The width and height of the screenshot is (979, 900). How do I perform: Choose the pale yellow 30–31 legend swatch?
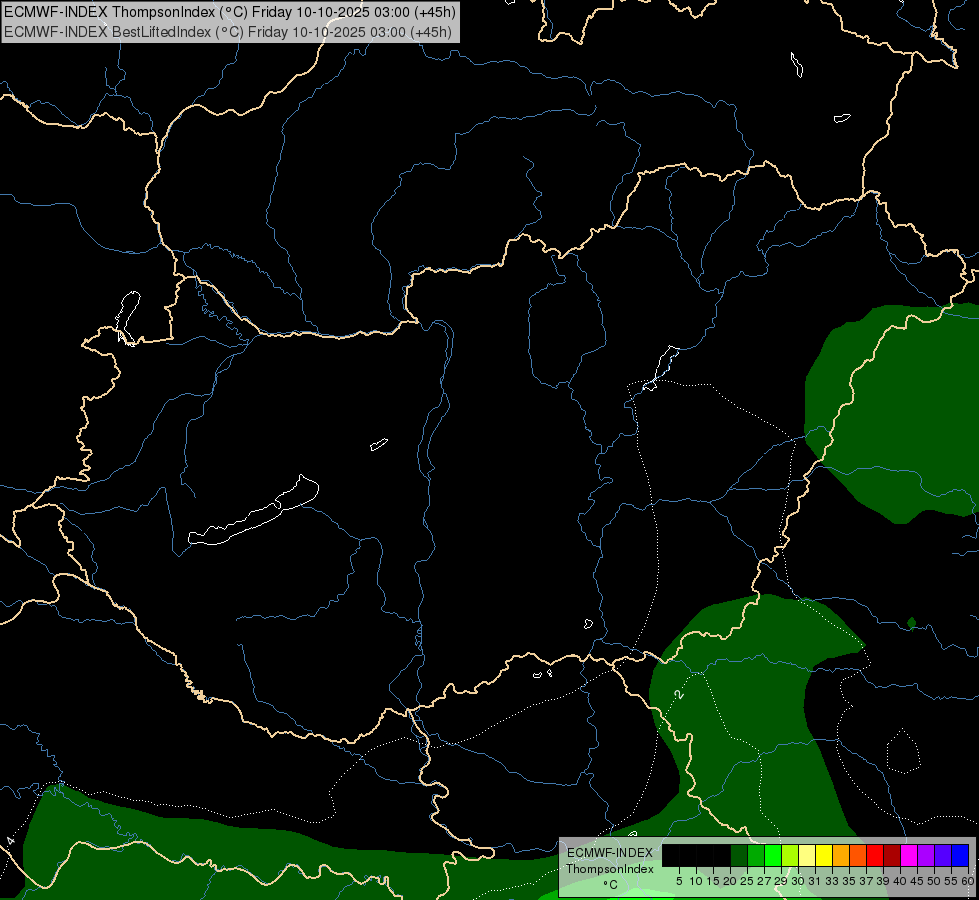807,855
